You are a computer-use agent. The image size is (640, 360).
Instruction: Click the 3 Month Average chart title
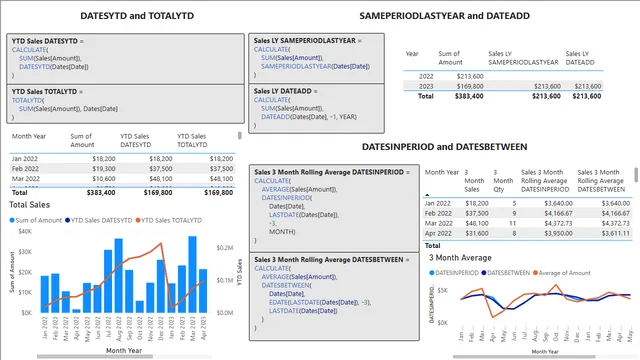click(x=460, y=258)
